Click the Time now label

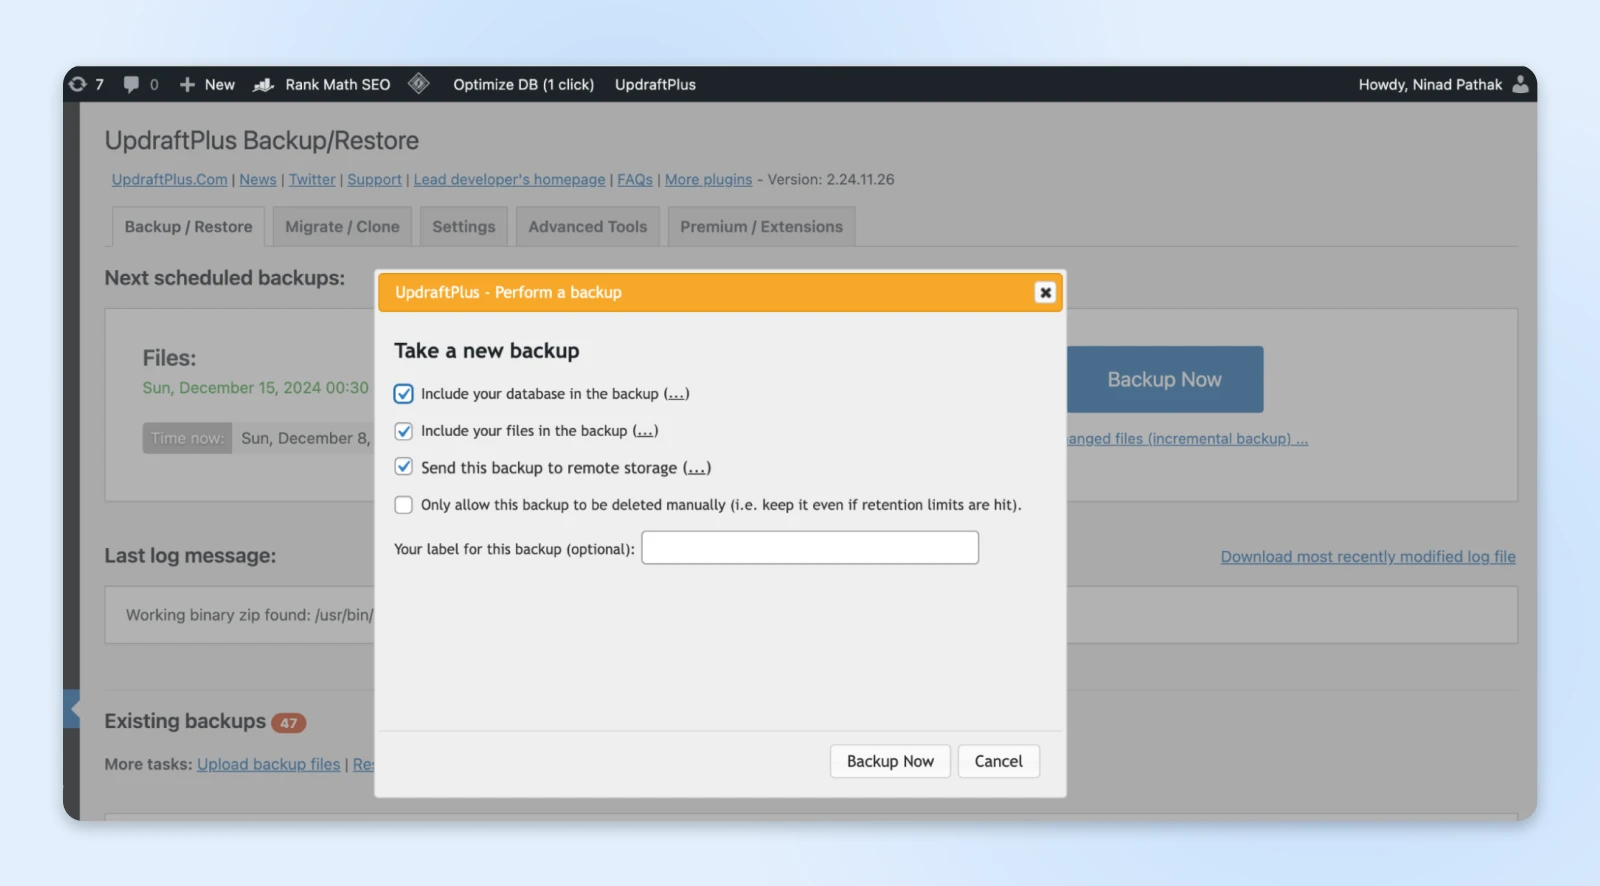pyautogui.click(x=187, y=438)
